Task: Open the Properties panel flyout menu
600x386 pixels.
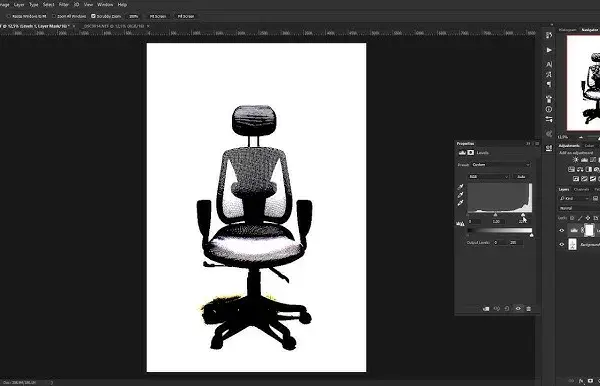Action: (x=537, y=143)
